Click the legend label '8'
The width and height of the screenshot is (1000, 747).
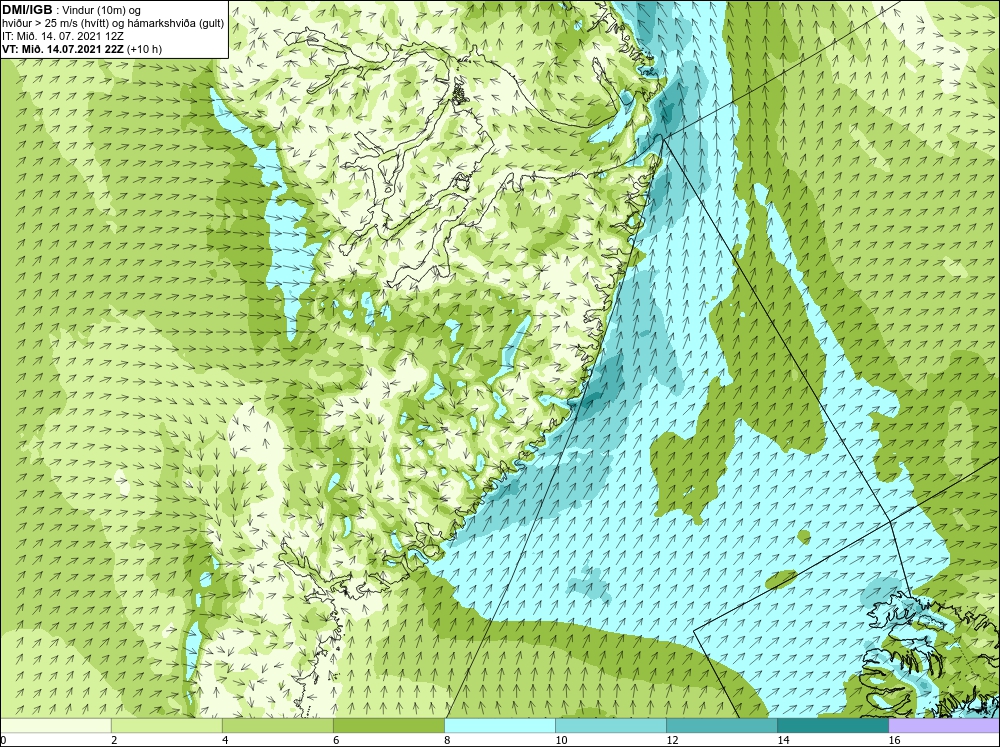[447, 740]
